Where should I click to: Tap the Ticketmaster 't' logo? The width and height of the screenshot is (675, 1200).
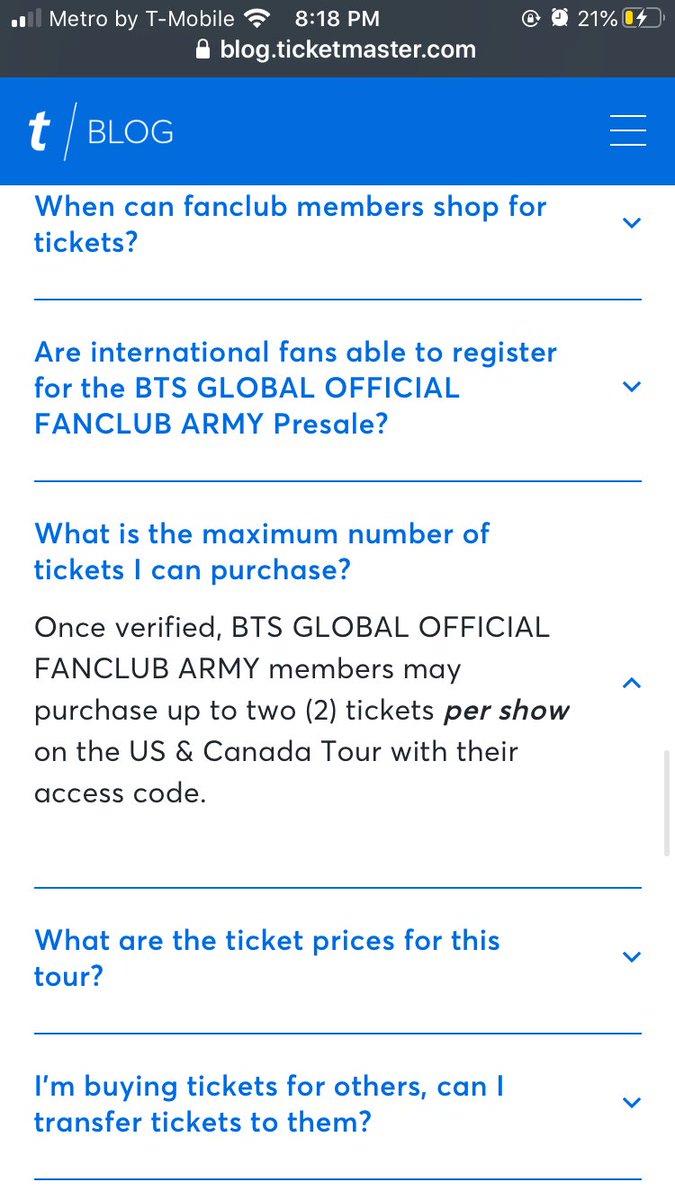click(x=38, y=133)
